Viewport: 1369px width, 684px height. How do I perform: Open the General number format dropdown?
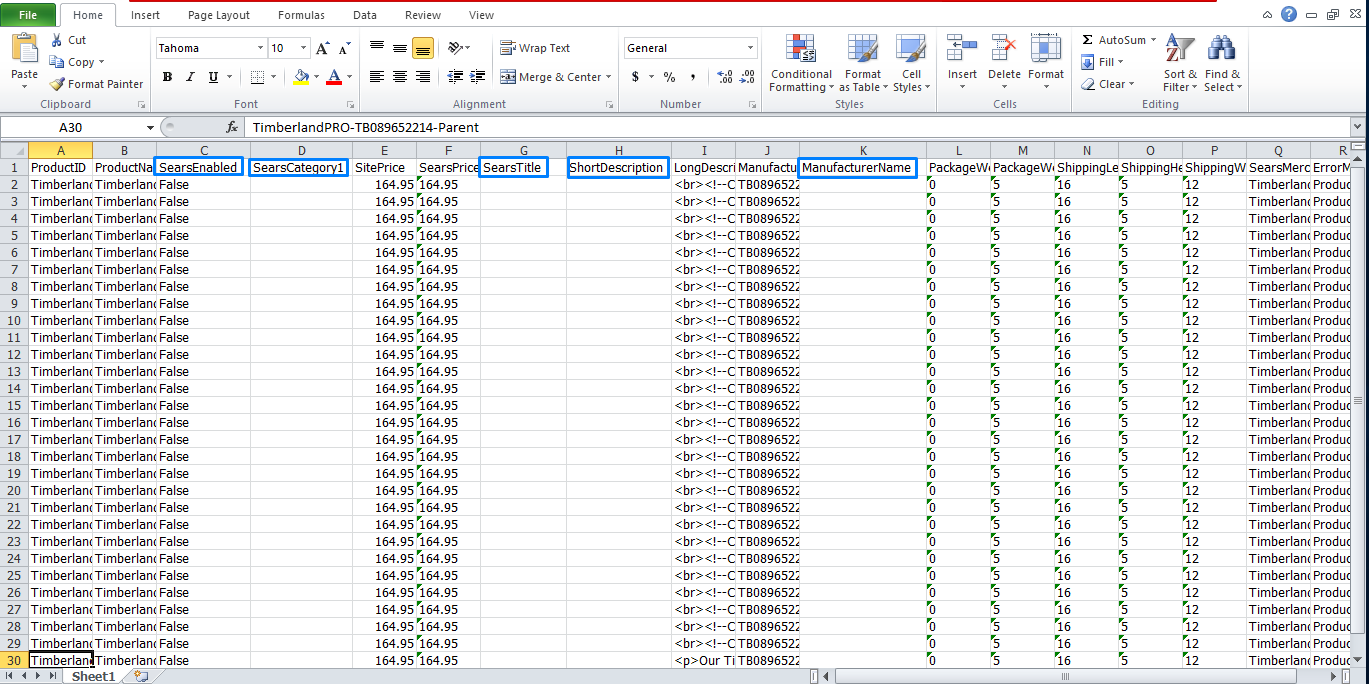pyautogui.click(x=751, y=48)
